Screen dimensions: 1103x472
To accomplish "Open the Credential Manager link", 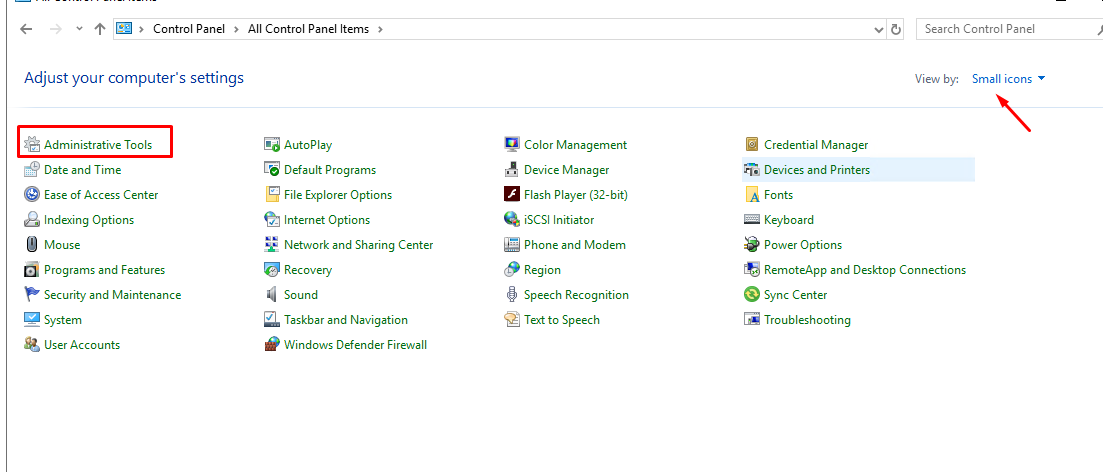I will [816, 145].
